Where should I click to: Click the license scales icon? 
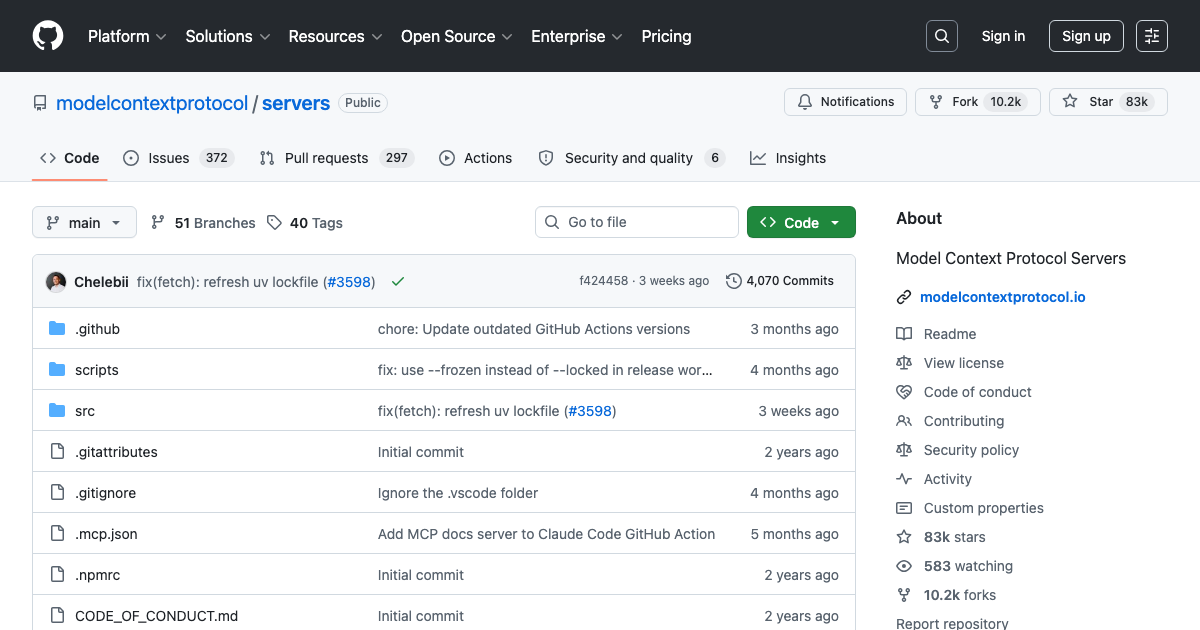pyautogui.click(x=904, y=362)
